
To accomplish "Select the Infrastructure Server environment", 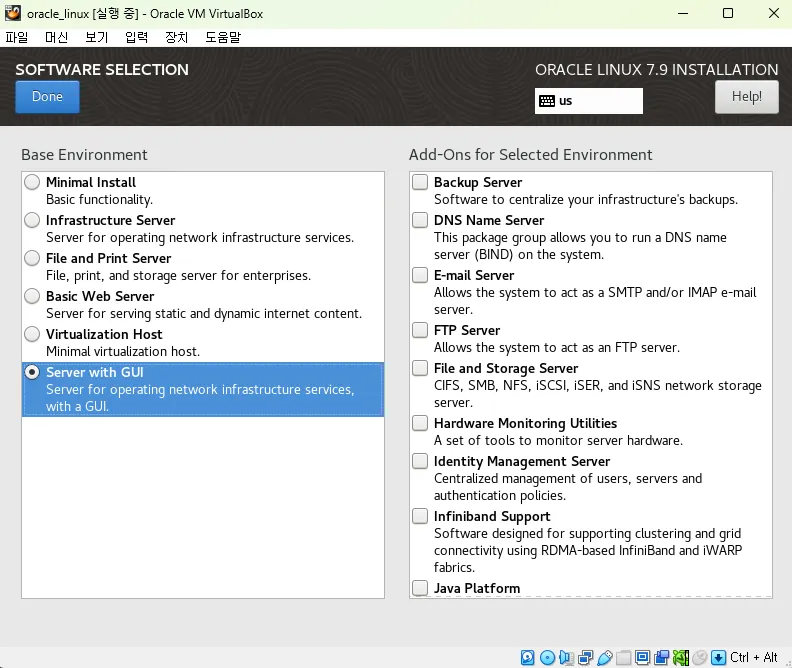I will pos(32,220).
